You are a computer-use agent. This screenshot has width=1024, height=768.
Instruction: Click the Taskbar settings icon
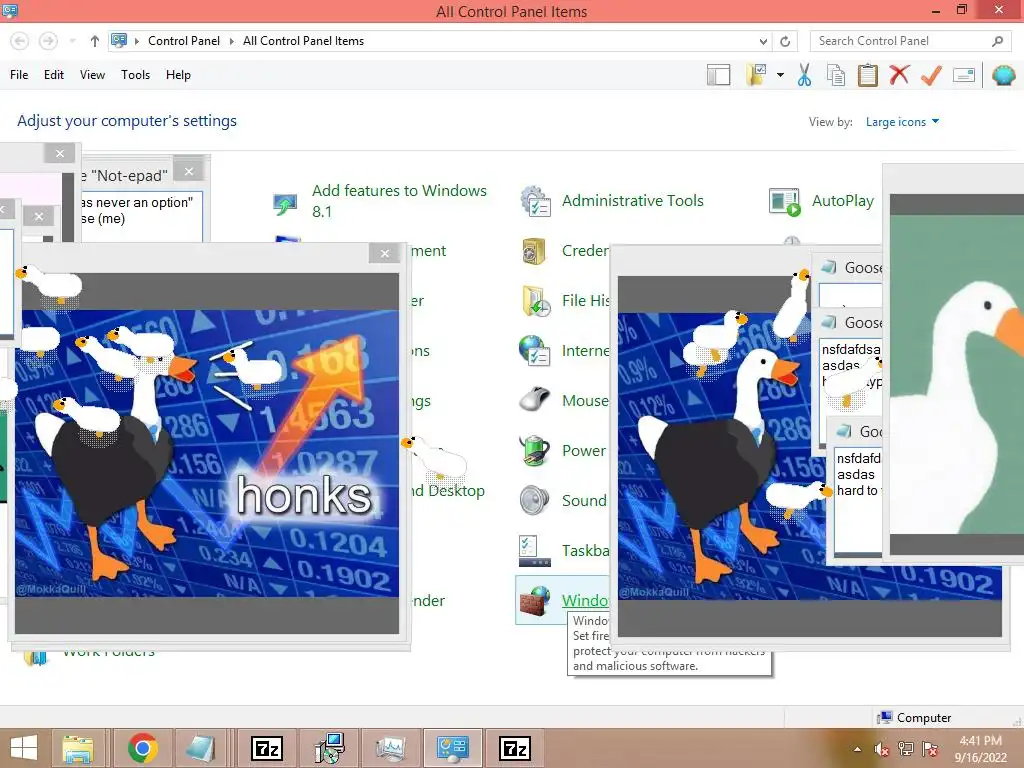pyautogui.click(x=535, y=551)
